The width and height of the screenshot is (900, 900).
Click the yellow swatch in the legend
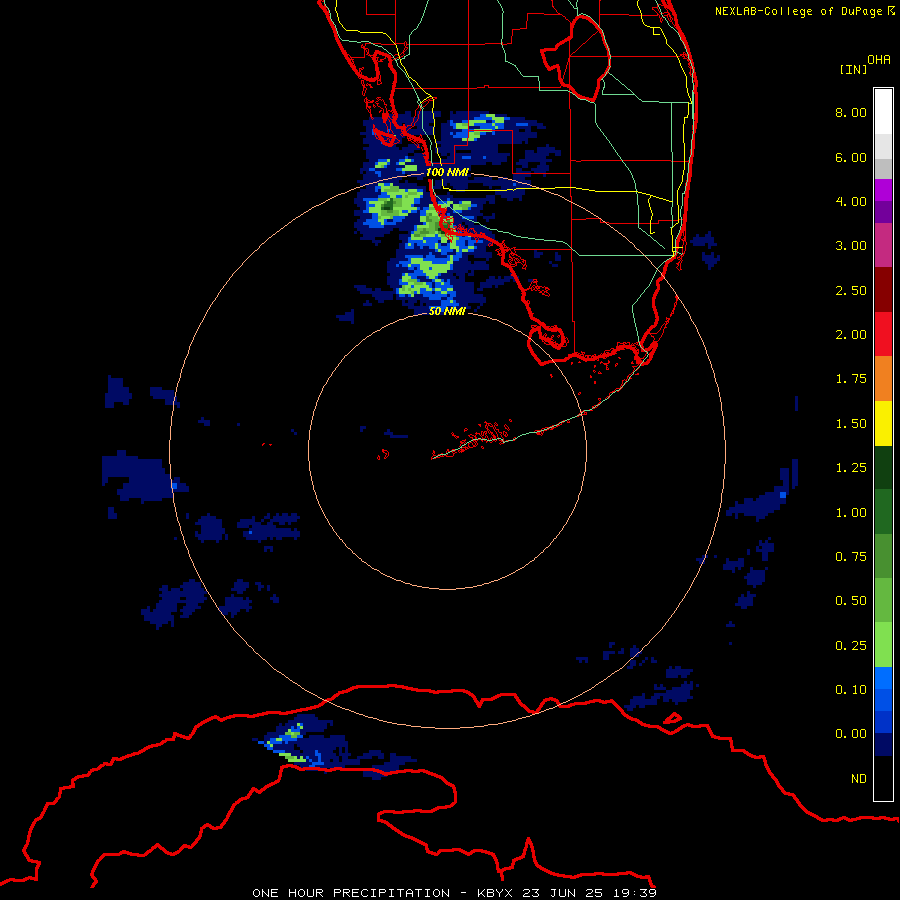[x=883, y=423]
